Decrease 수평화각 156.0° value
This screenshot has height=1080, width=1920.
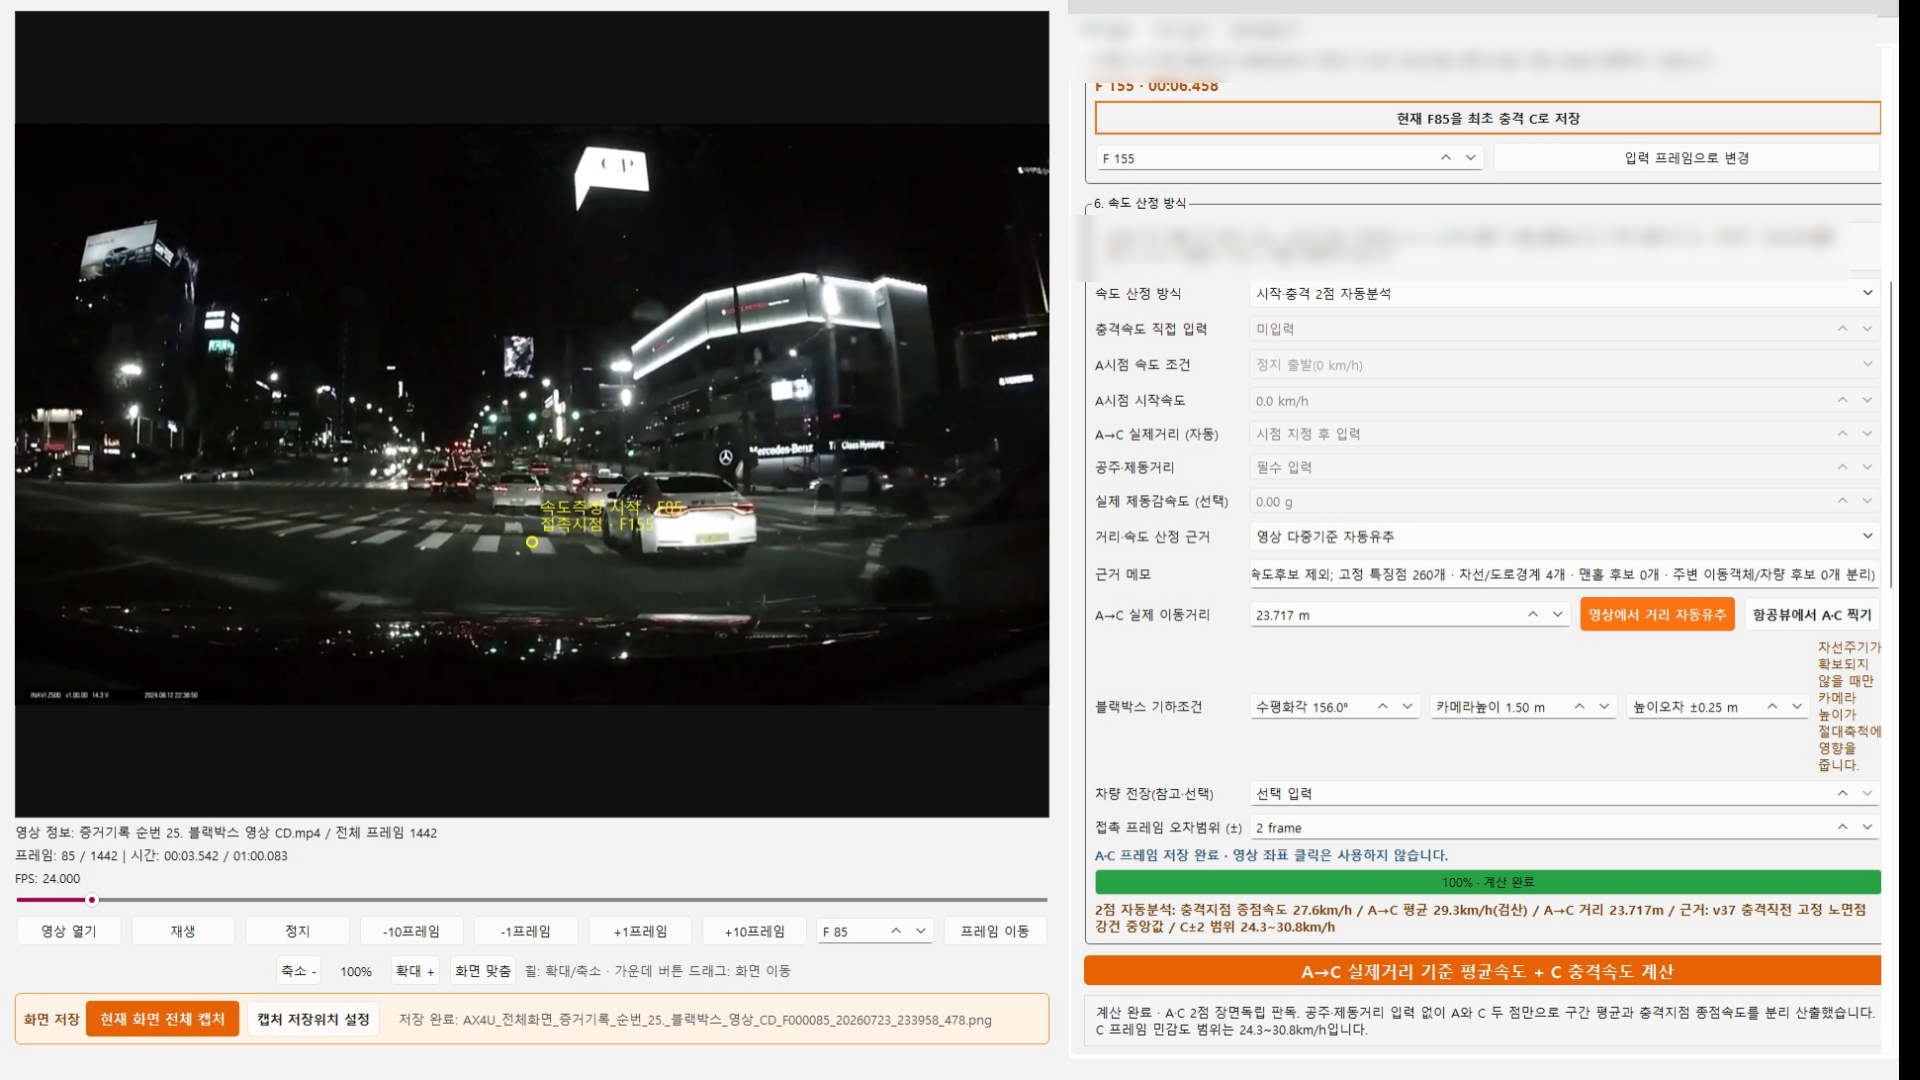pyautogui.click(x=1408, y=707)
